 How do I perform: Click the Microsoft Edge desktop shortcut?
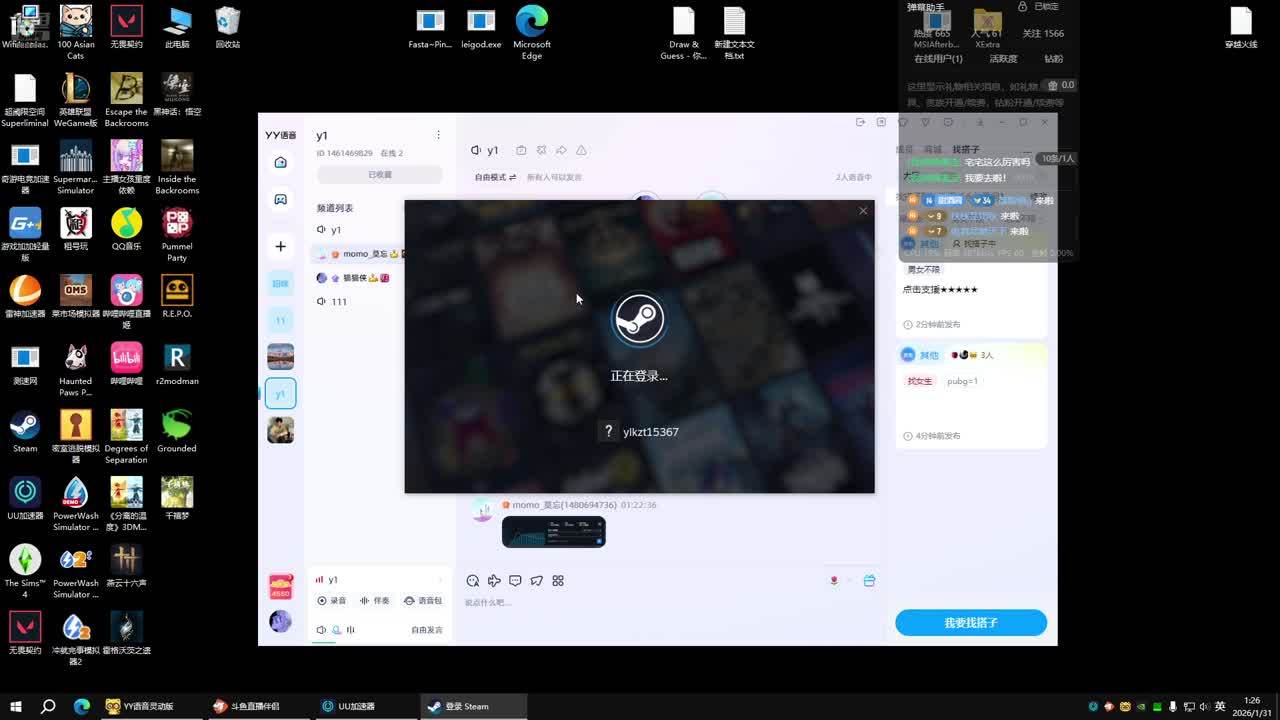(532, 33)
